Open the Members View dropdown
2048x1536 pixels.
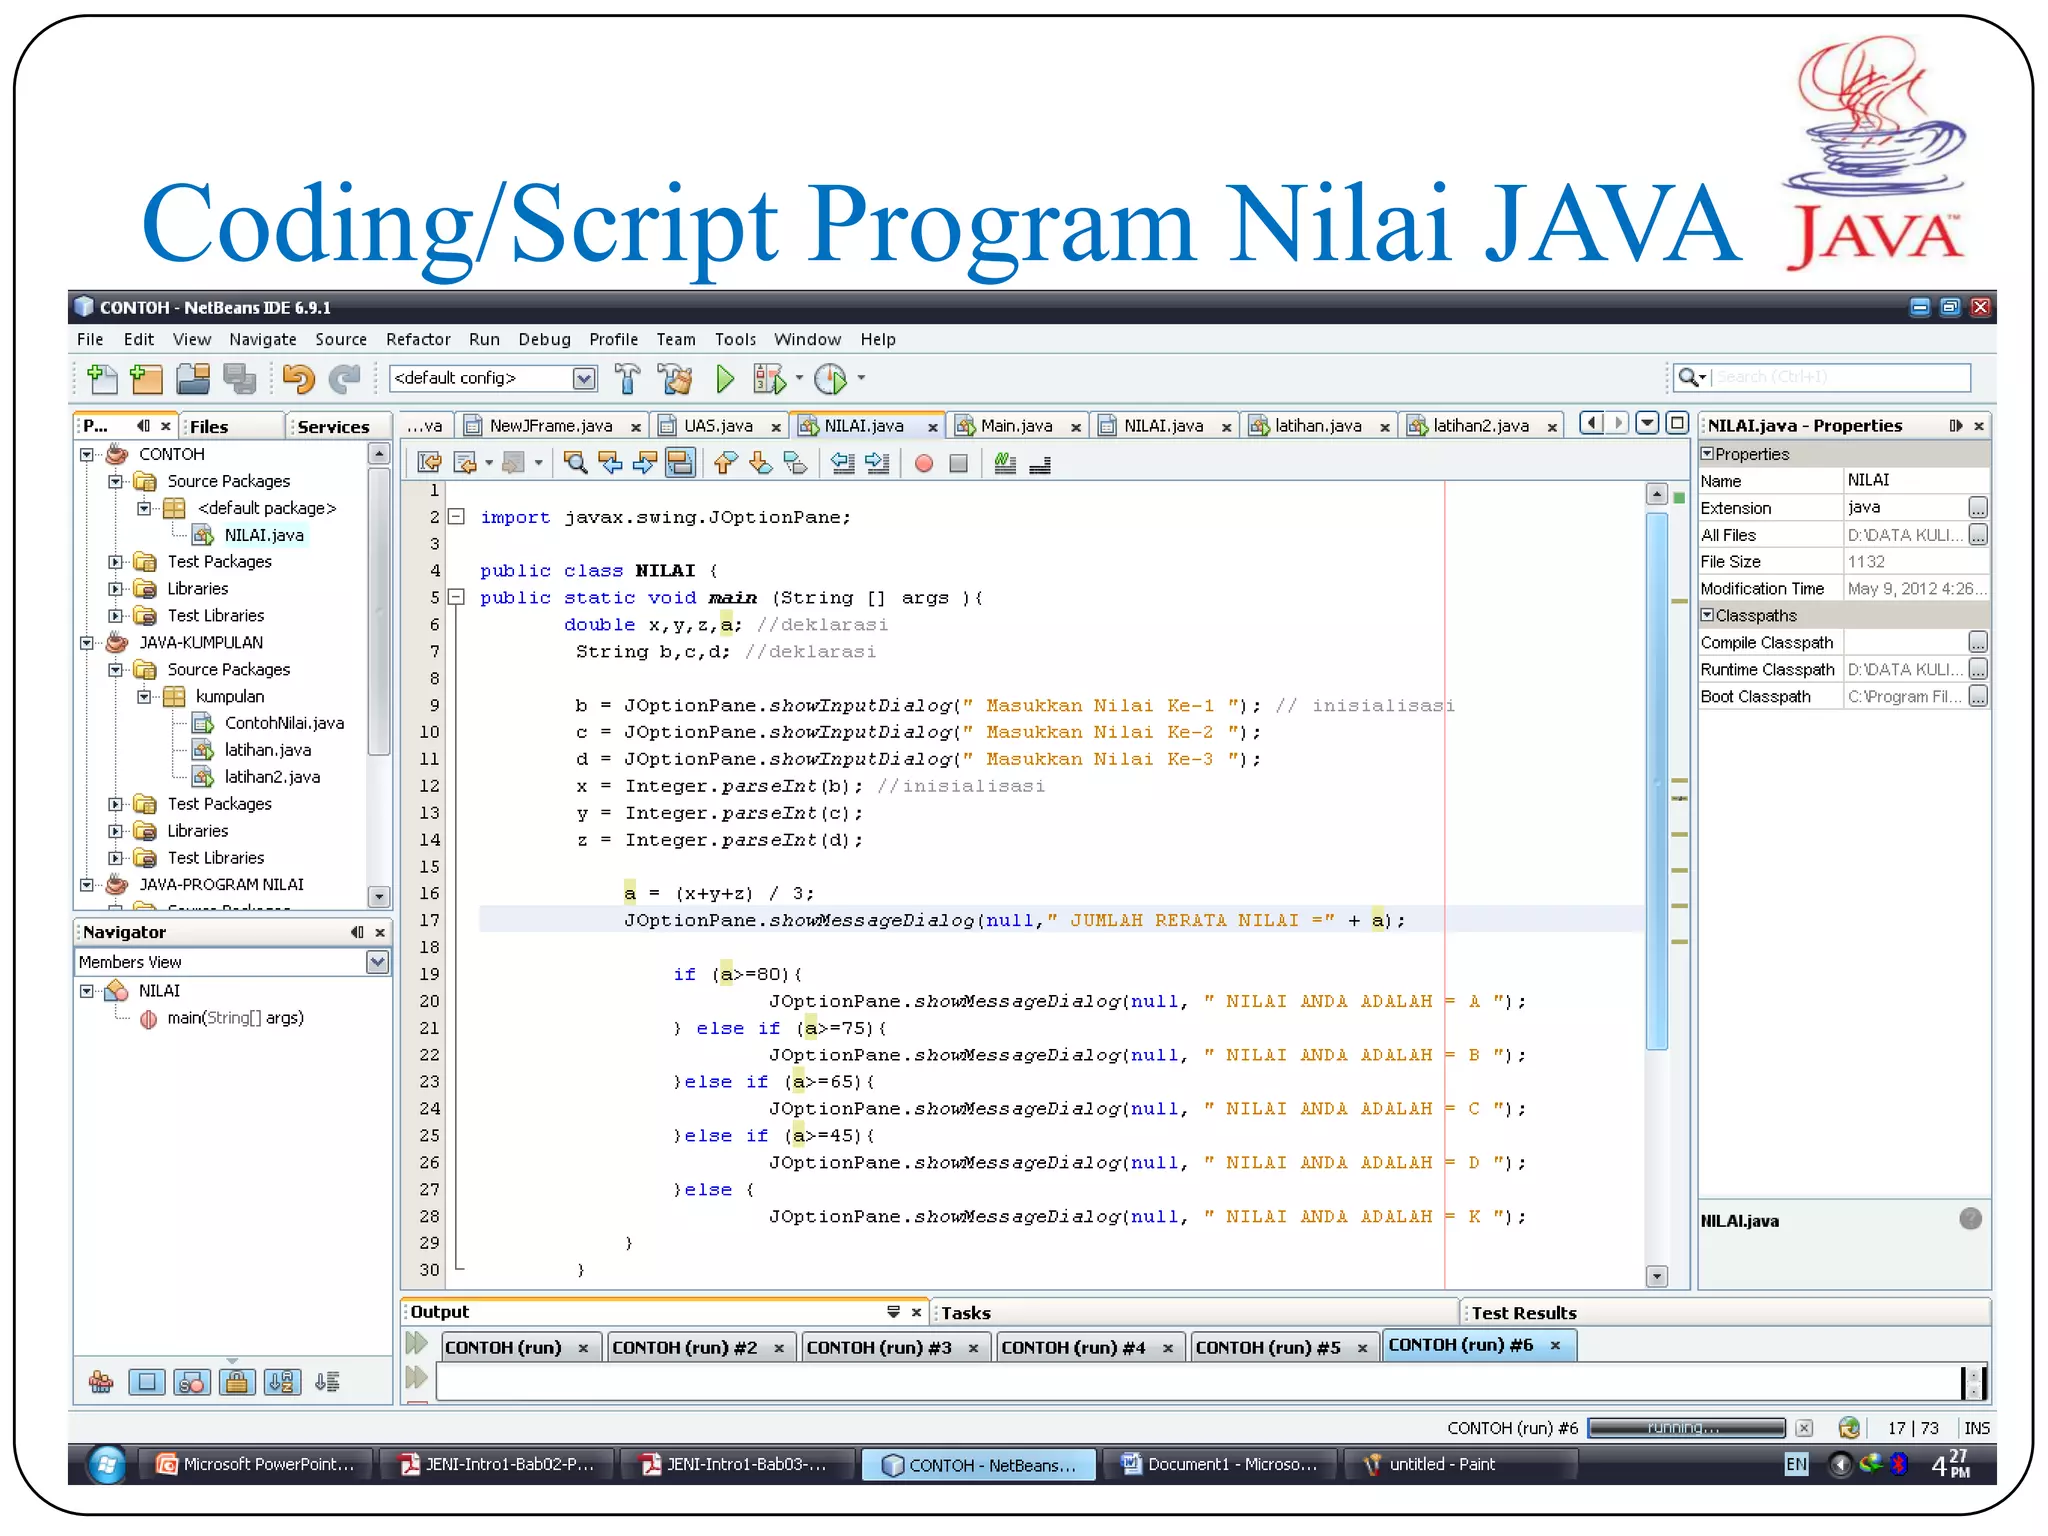pos(377,962)
